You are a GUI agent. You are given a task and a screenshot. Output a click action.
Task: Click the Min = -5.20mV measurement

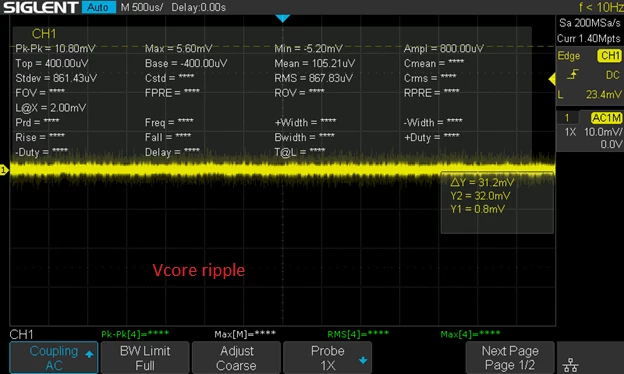[x=308, y=49]
